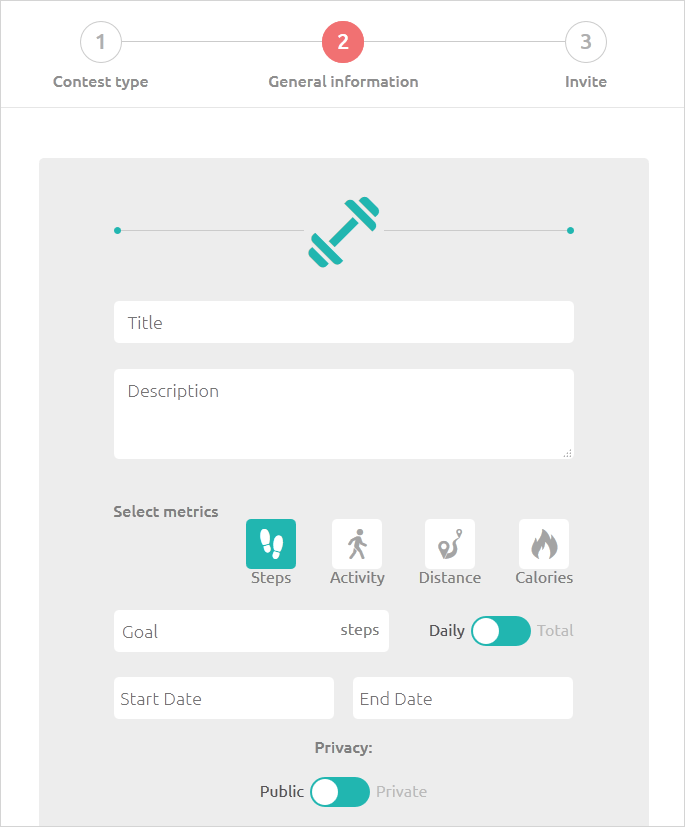Screen dimensions: 685x827
Task: Select the Steps metric icon
Action: [x=271, y=544]
